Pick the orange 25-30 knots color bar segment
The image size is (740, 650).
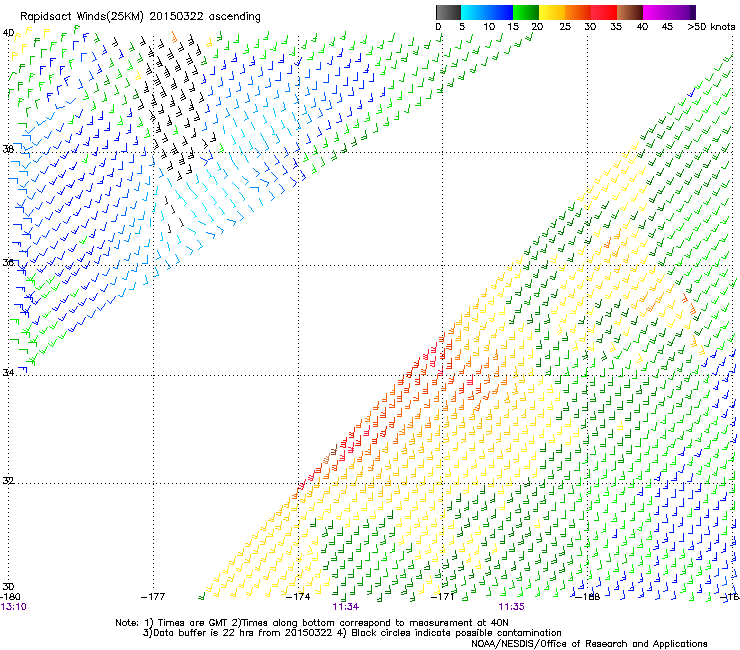coord(578,12)
